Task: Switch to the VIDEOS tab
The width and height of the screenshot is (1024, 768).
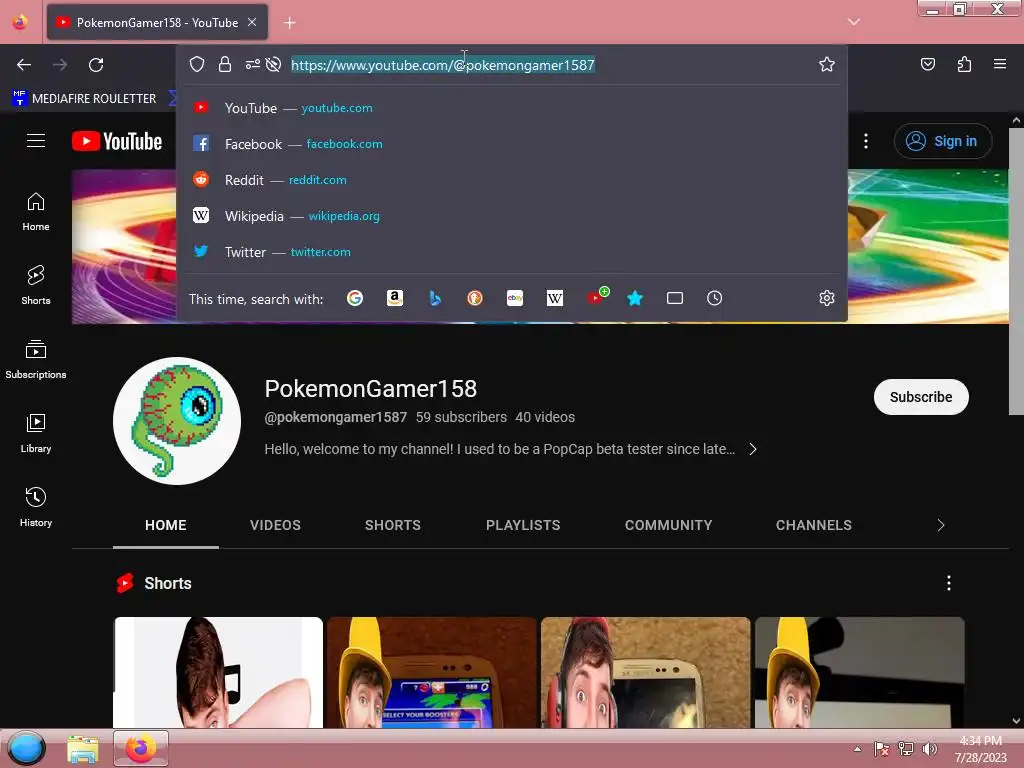Action: click(x=275, y=525)
